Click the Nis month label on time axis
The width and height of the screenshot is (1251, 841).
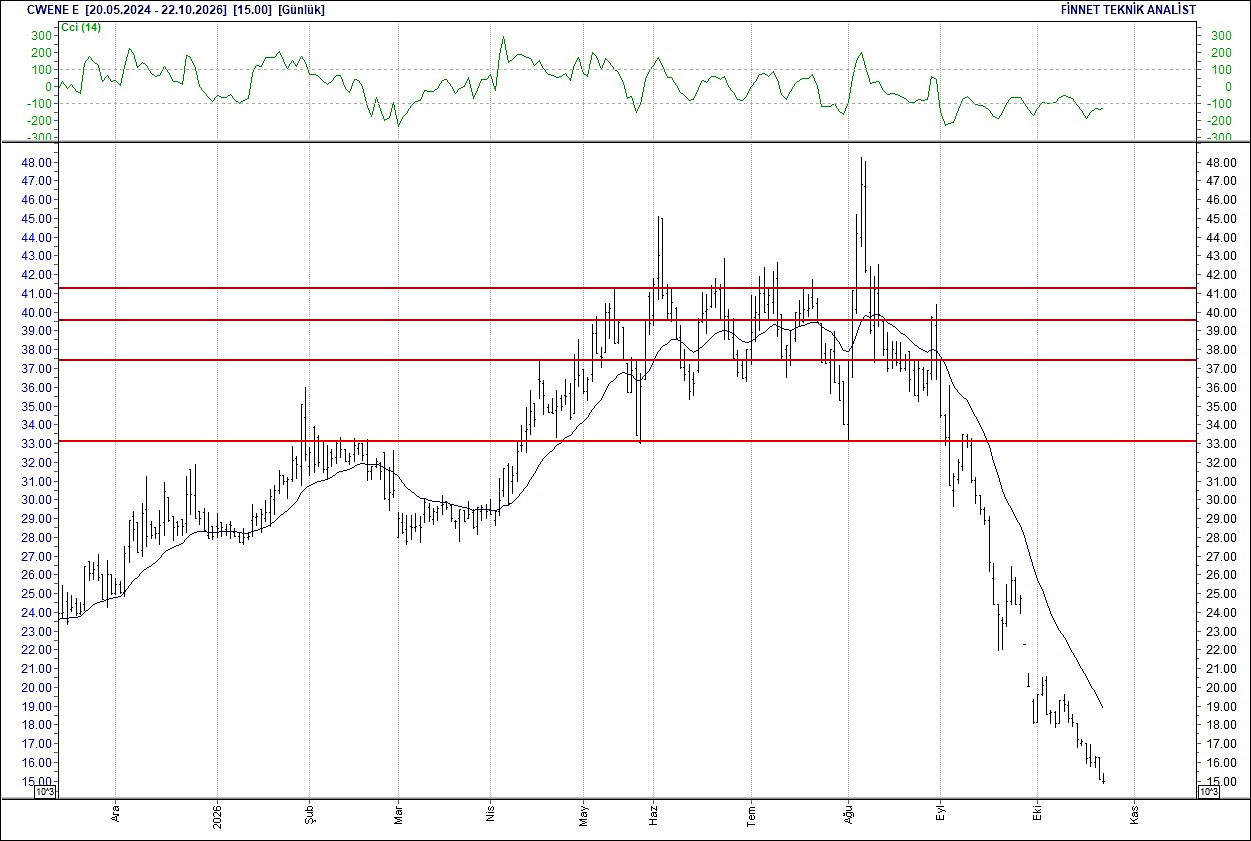pos(490,811)
